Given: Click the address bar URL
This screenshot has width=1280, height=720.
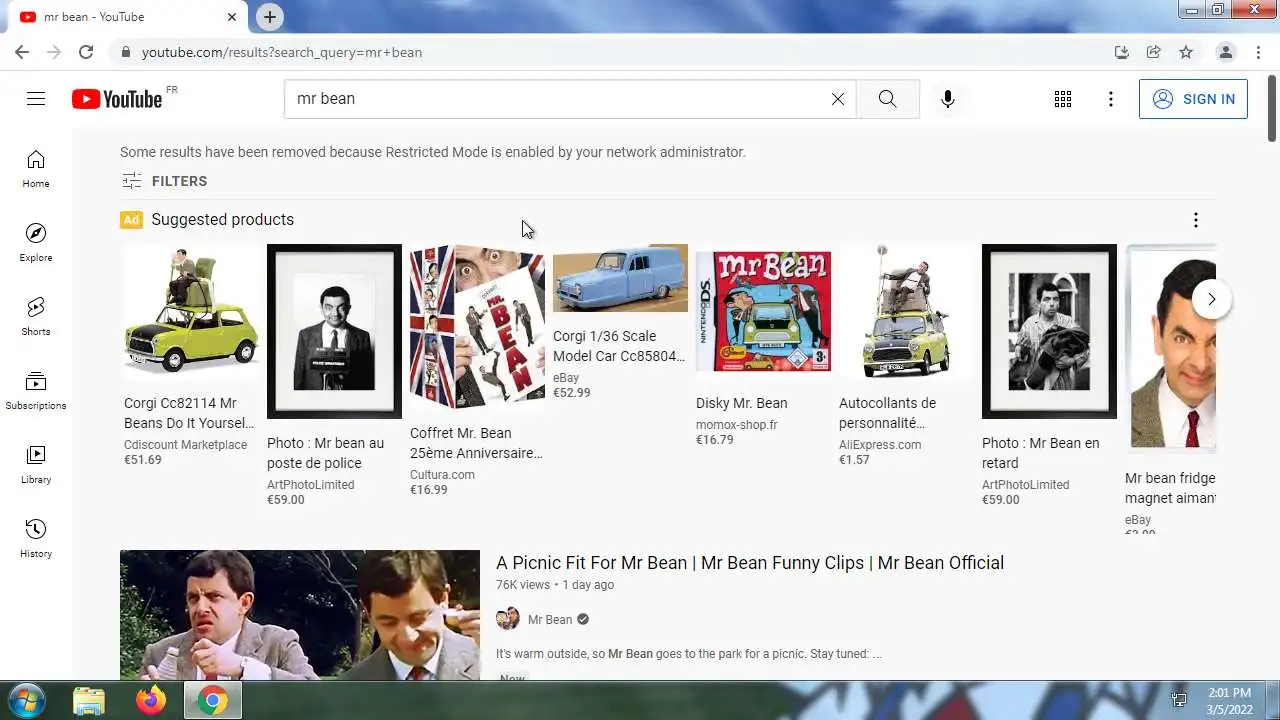Looking at the screenshot, I should (282, 52).
